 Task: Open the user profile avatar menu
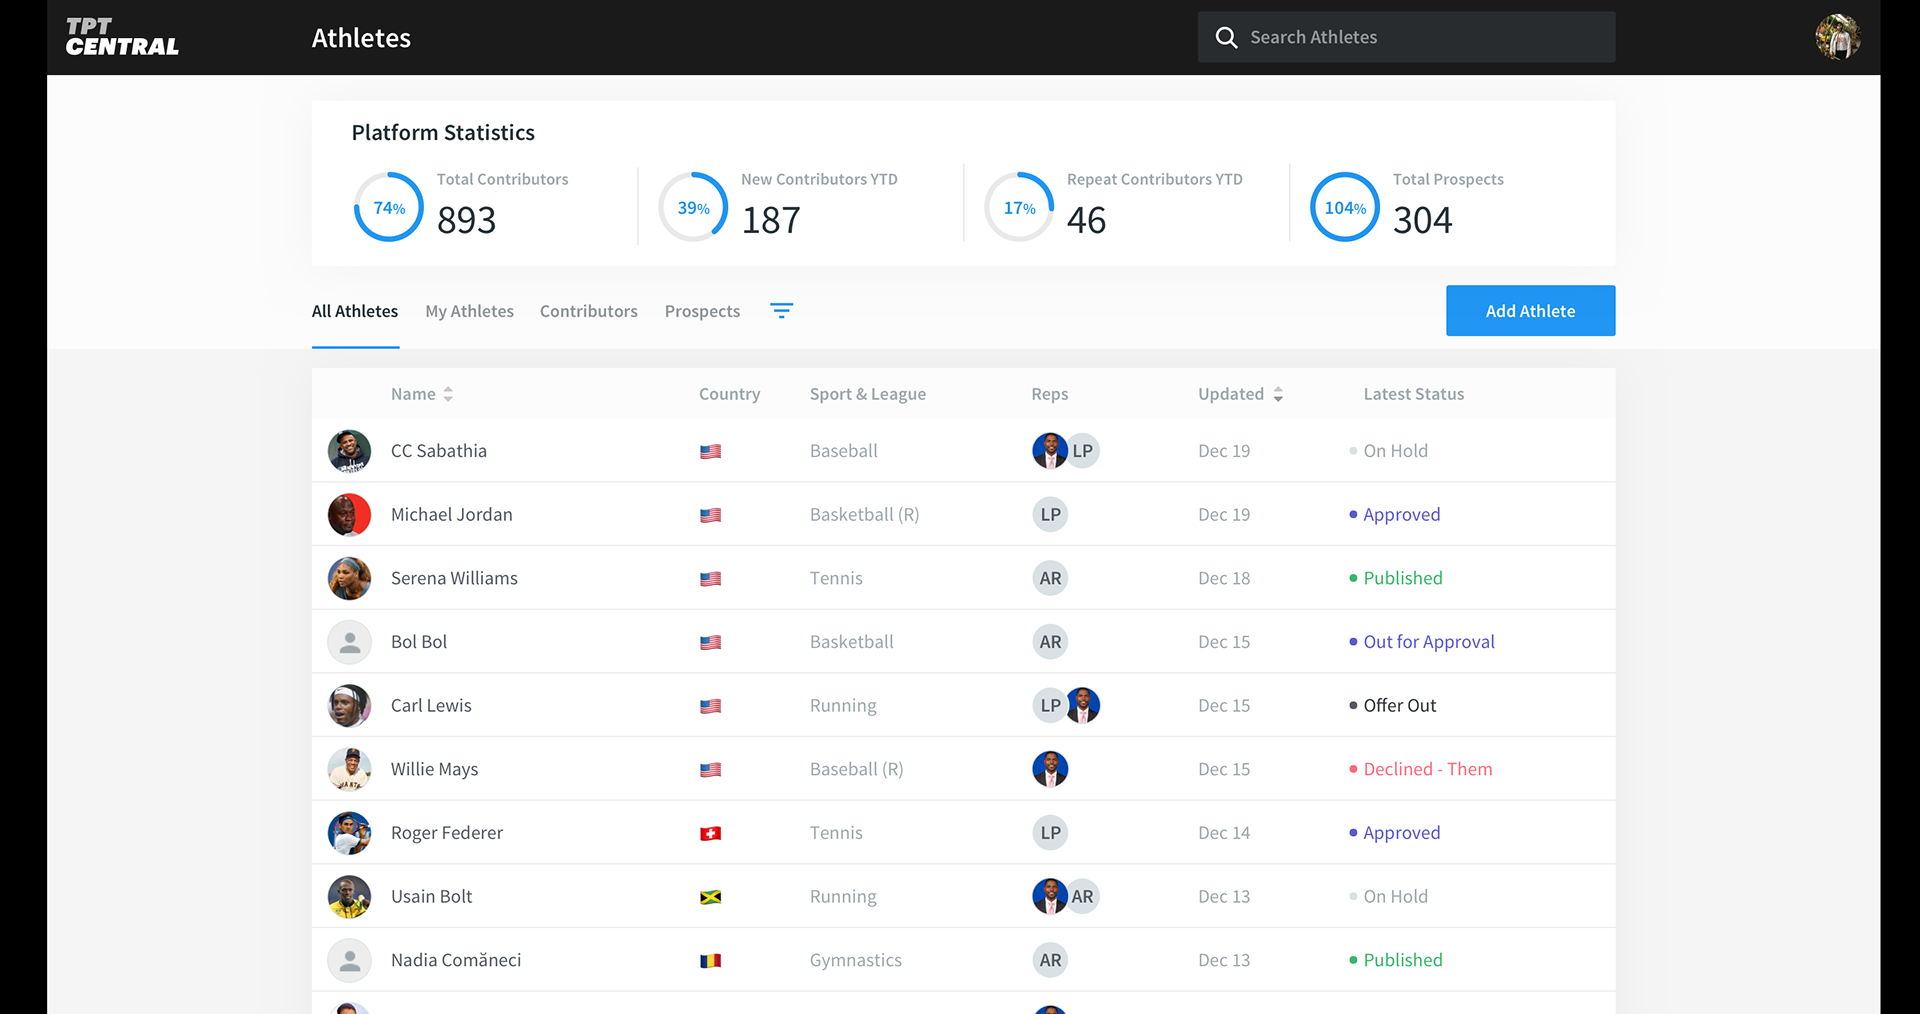(x=1838, y=37)
